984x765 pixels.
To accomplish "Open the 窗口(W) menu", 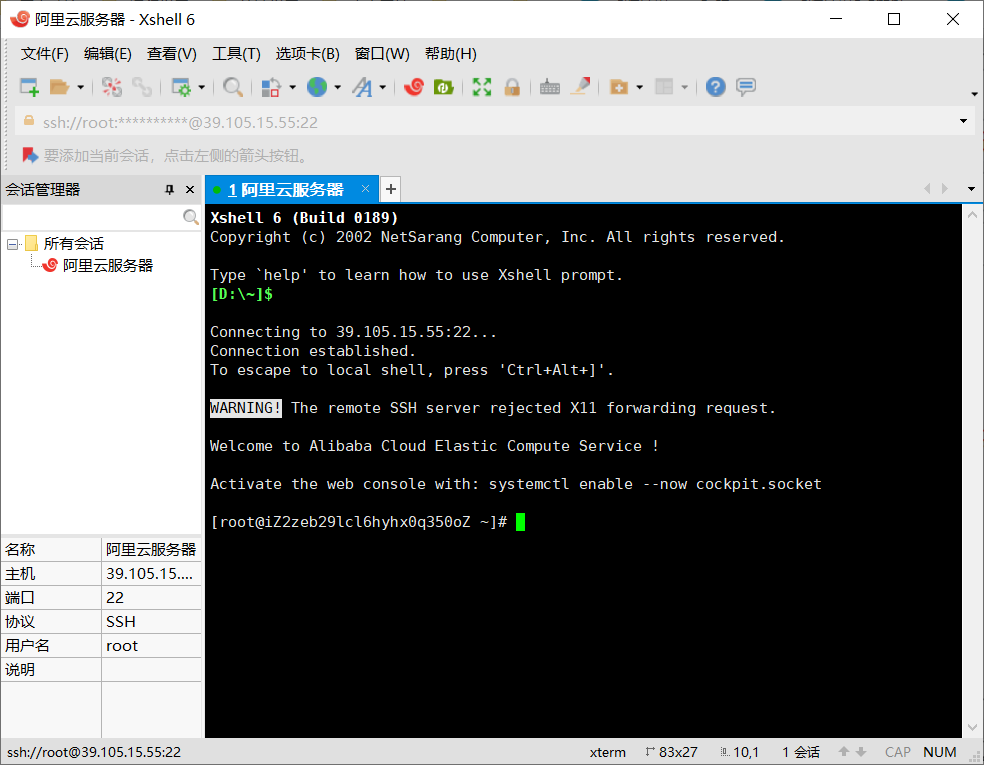I will 382,54.
